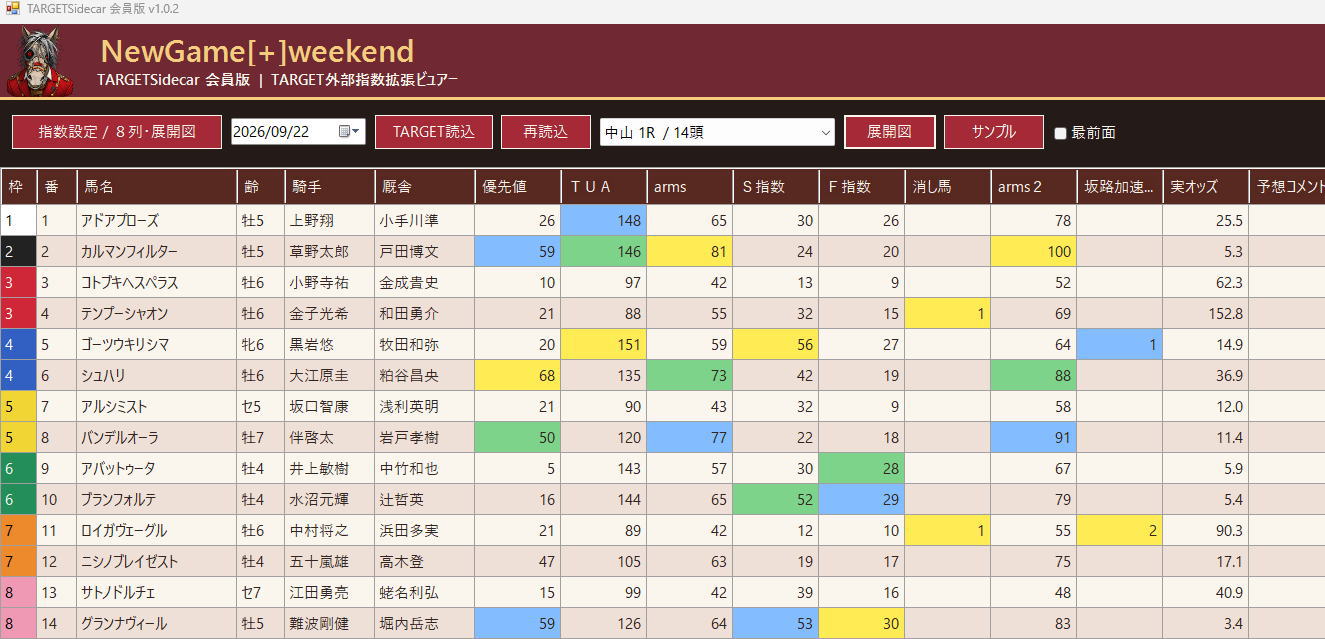
Task: Enable the 最前面 checkbox
Action: (1060, 133)
